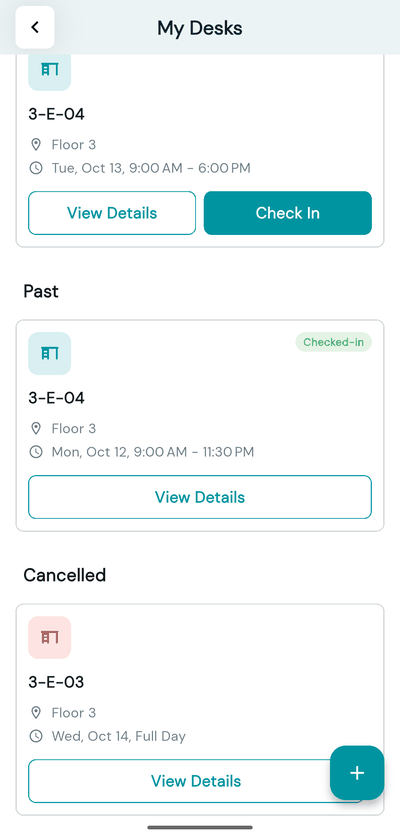Image resolution: width=400 pixels, height=839 pixels.
Task: Tap the green Checked-in status badge
Action: click(334, 342)
